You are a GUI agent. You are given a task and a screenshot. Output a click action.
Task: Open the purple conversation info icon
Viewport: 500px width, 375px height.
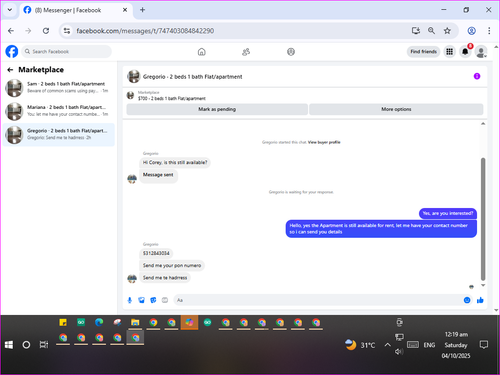pyautogui.click(x=477, y=76)
